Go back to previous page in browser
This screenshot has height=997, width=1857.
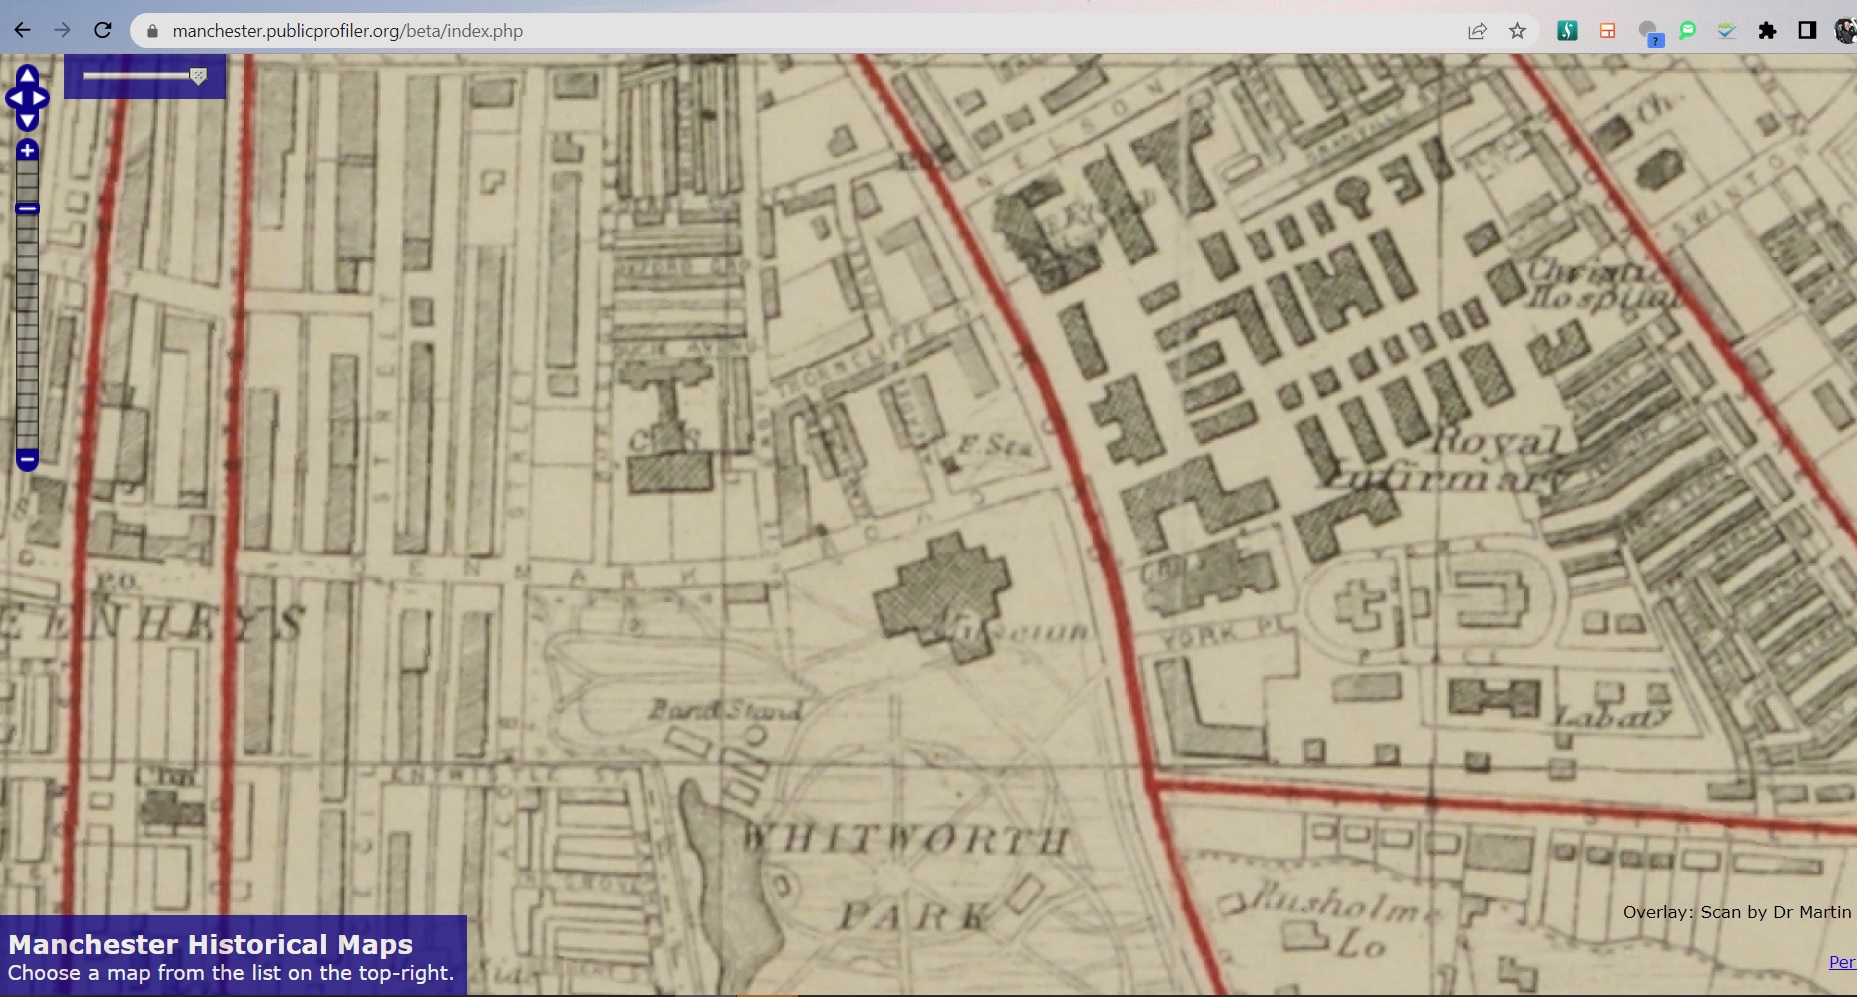click(x=22, y=30)
